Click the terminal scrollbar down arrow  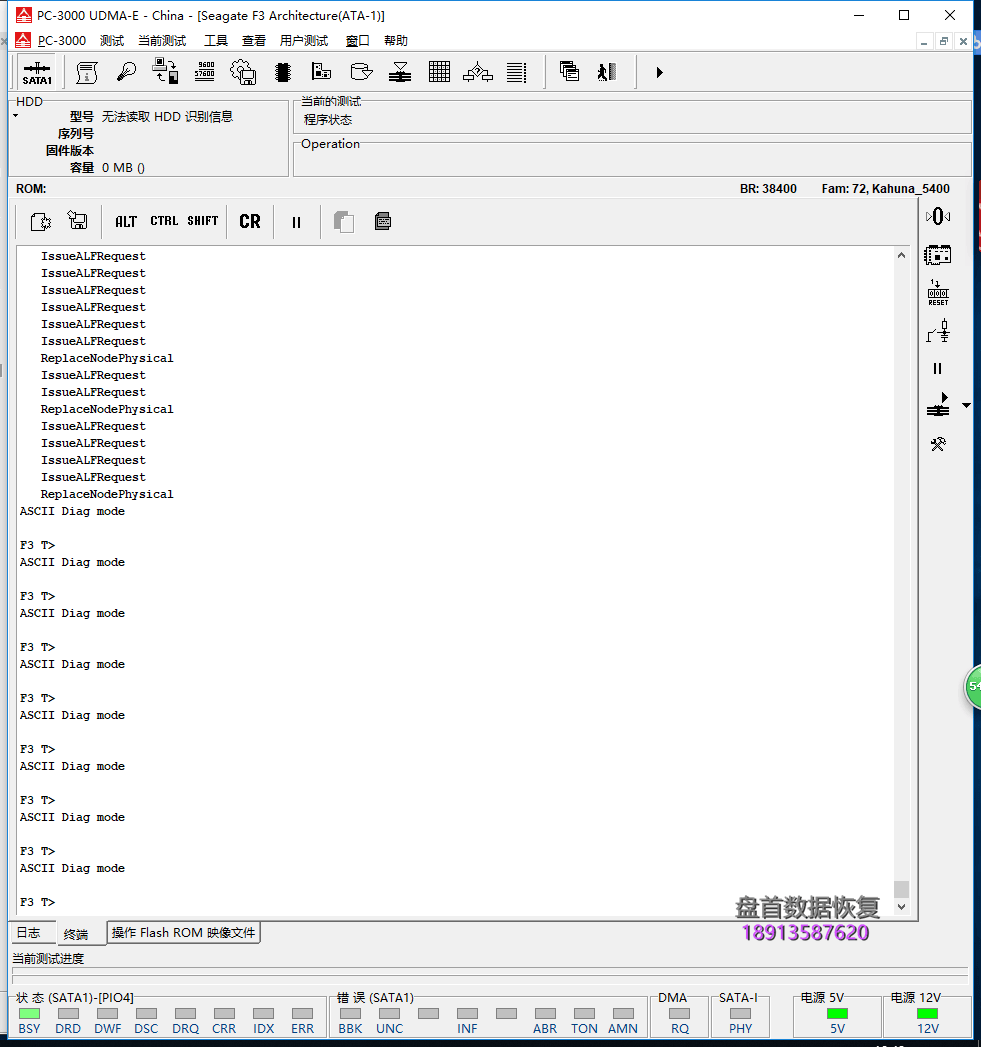tap(902, 907)
